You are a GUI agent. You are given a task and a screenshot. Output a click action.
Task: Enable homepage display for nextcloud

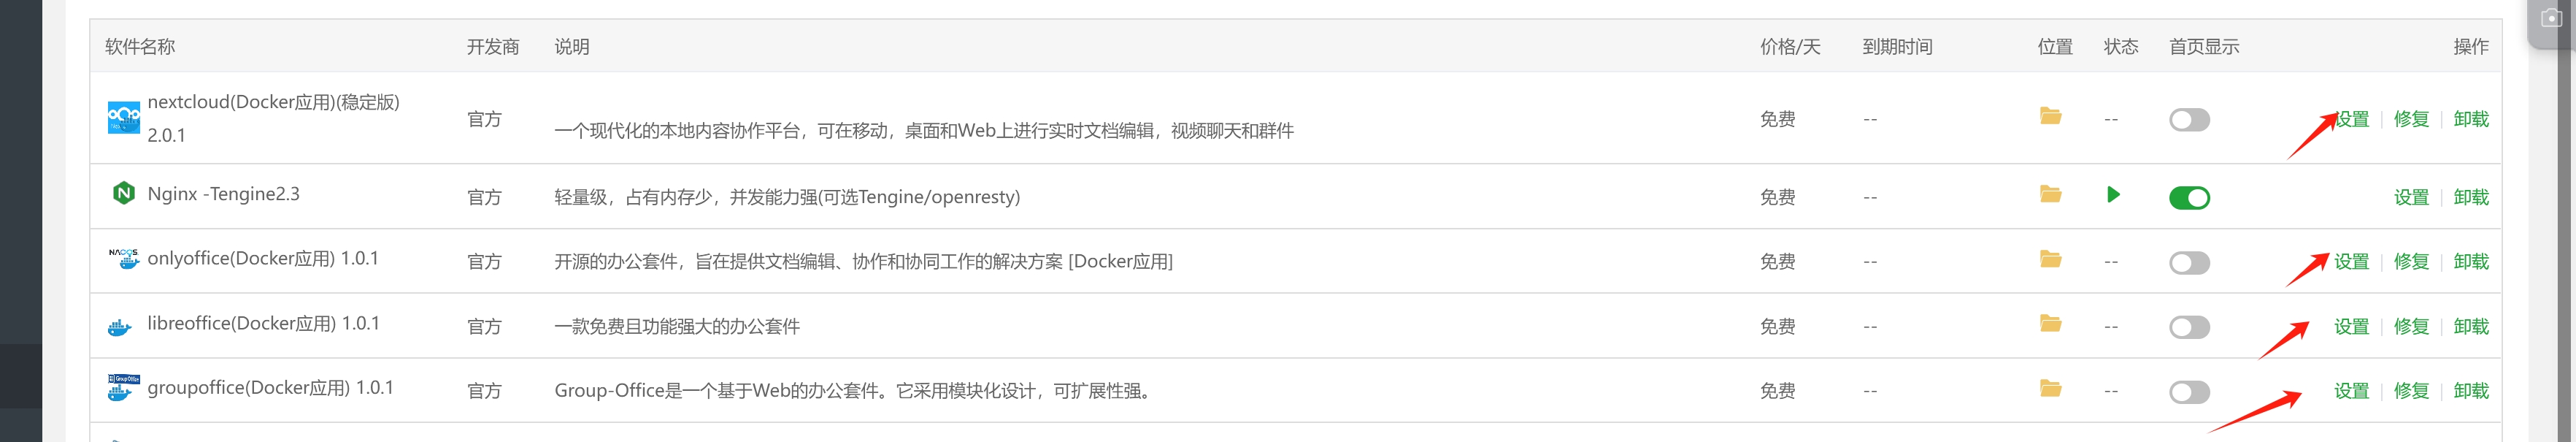click(2189, 120)
